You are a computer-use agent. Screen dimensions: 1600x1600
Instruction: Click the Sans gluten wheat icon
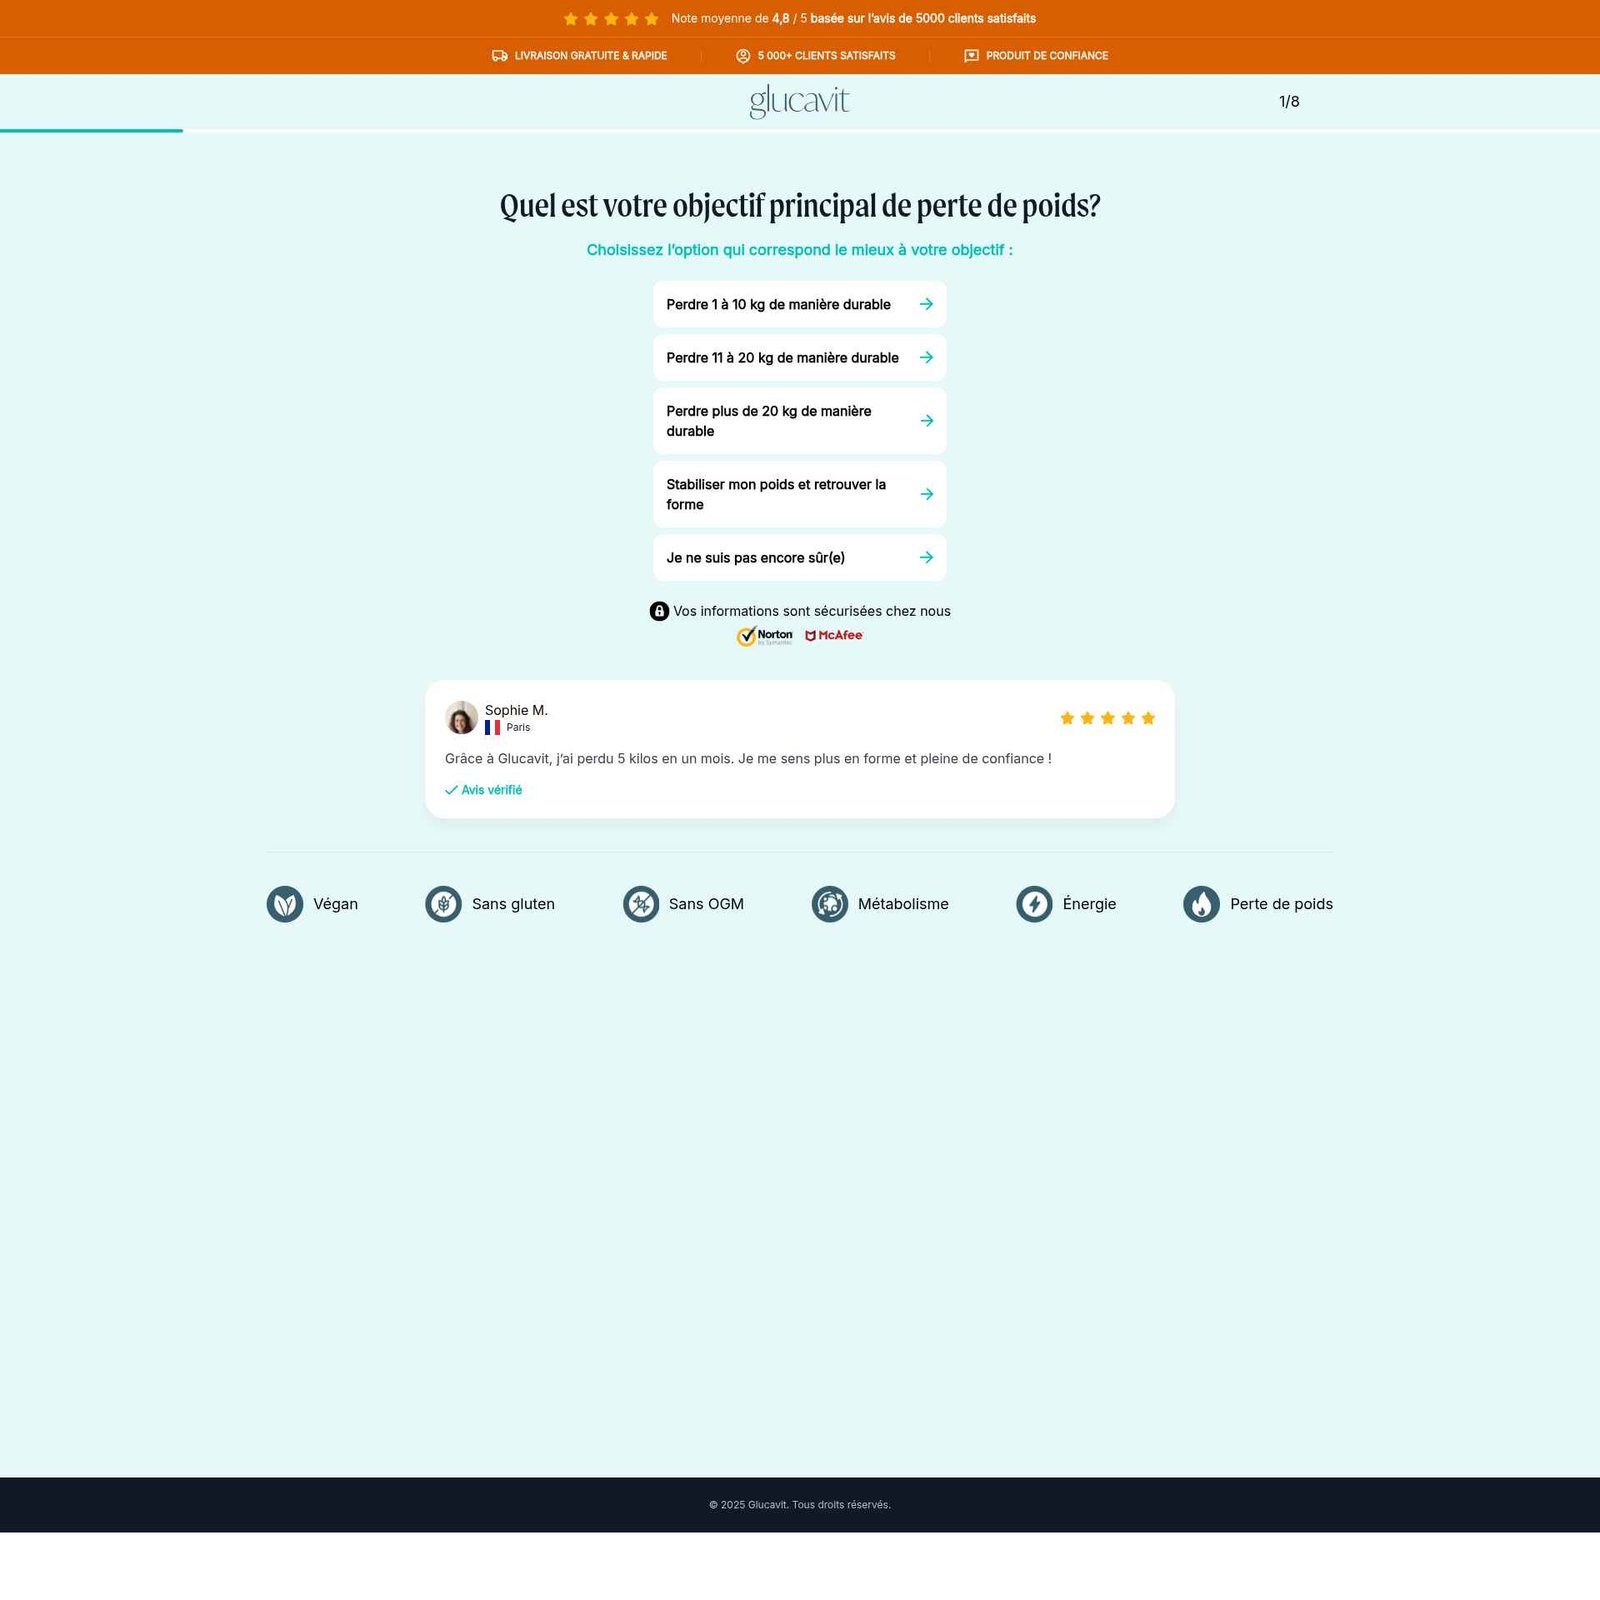[443, 904]
